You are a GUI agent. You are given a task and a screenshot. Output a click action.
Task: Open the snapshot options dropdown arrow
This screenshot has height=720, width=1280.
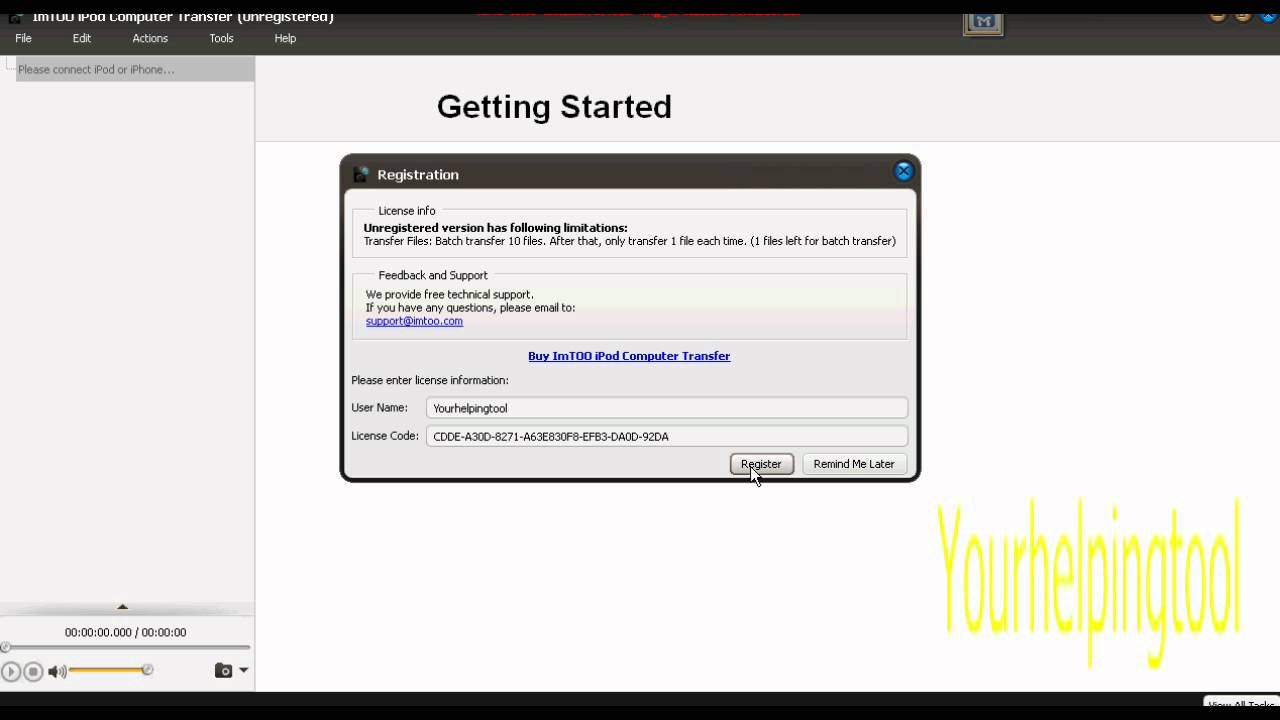(x=243, y=671)
